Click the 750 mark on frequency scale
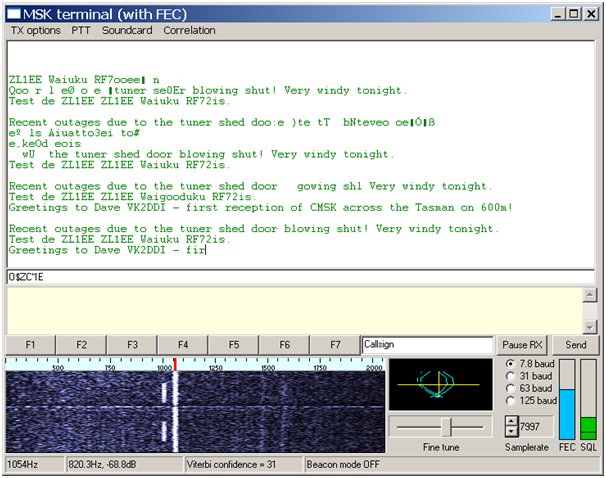Viewport: 606px width, 478px height. [x=110, y=367]
